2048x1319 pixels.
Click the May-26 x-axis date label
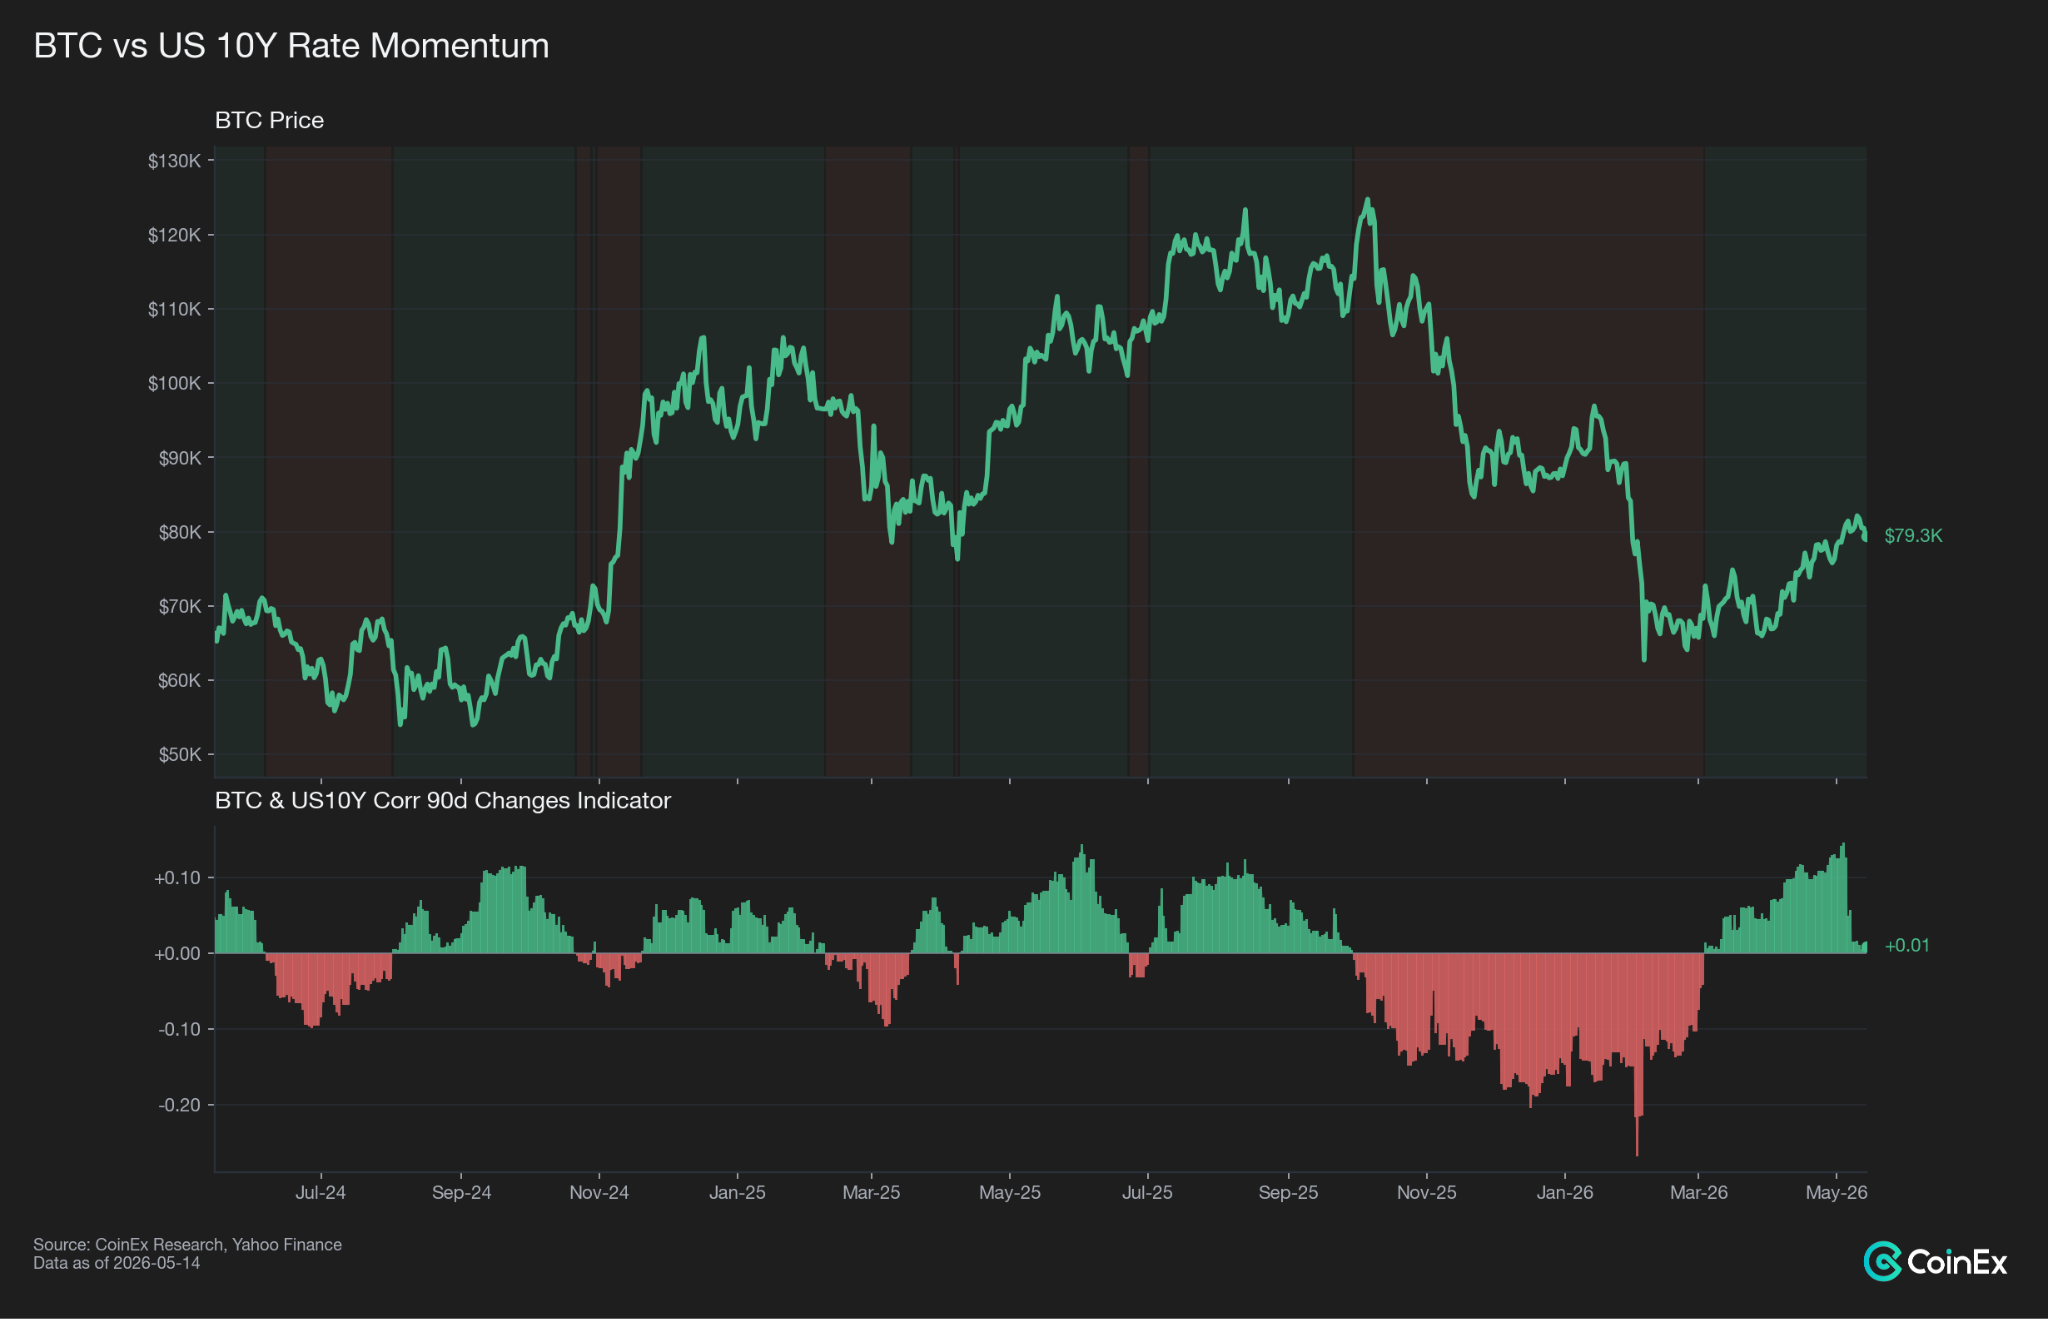click(x=1836, y=1192)
